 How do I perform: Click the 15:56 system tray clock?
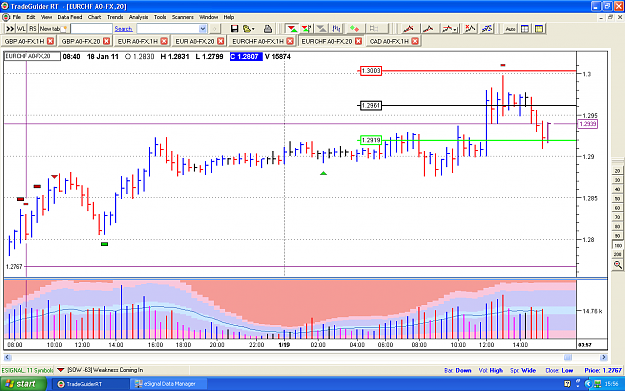click(611, 384)
